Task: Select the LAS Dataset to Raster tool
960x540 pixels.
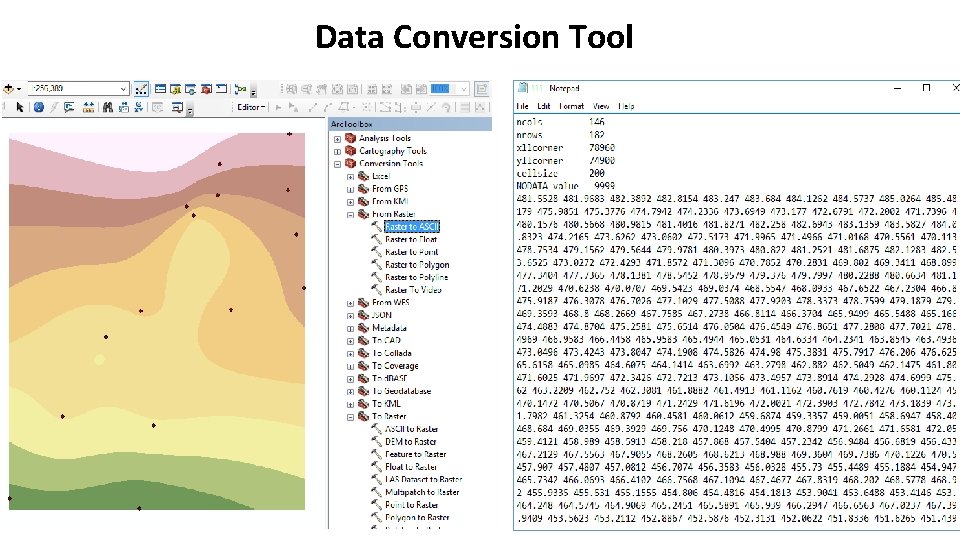Action: coord(423,479)
